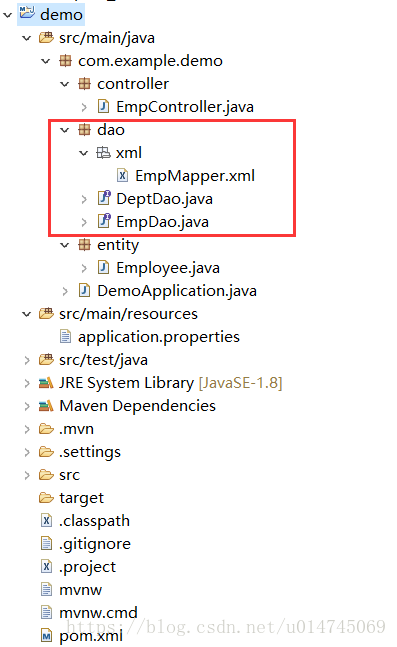
Task: Expand the JRE System Library arrow
Action: [x=27, y=384]
